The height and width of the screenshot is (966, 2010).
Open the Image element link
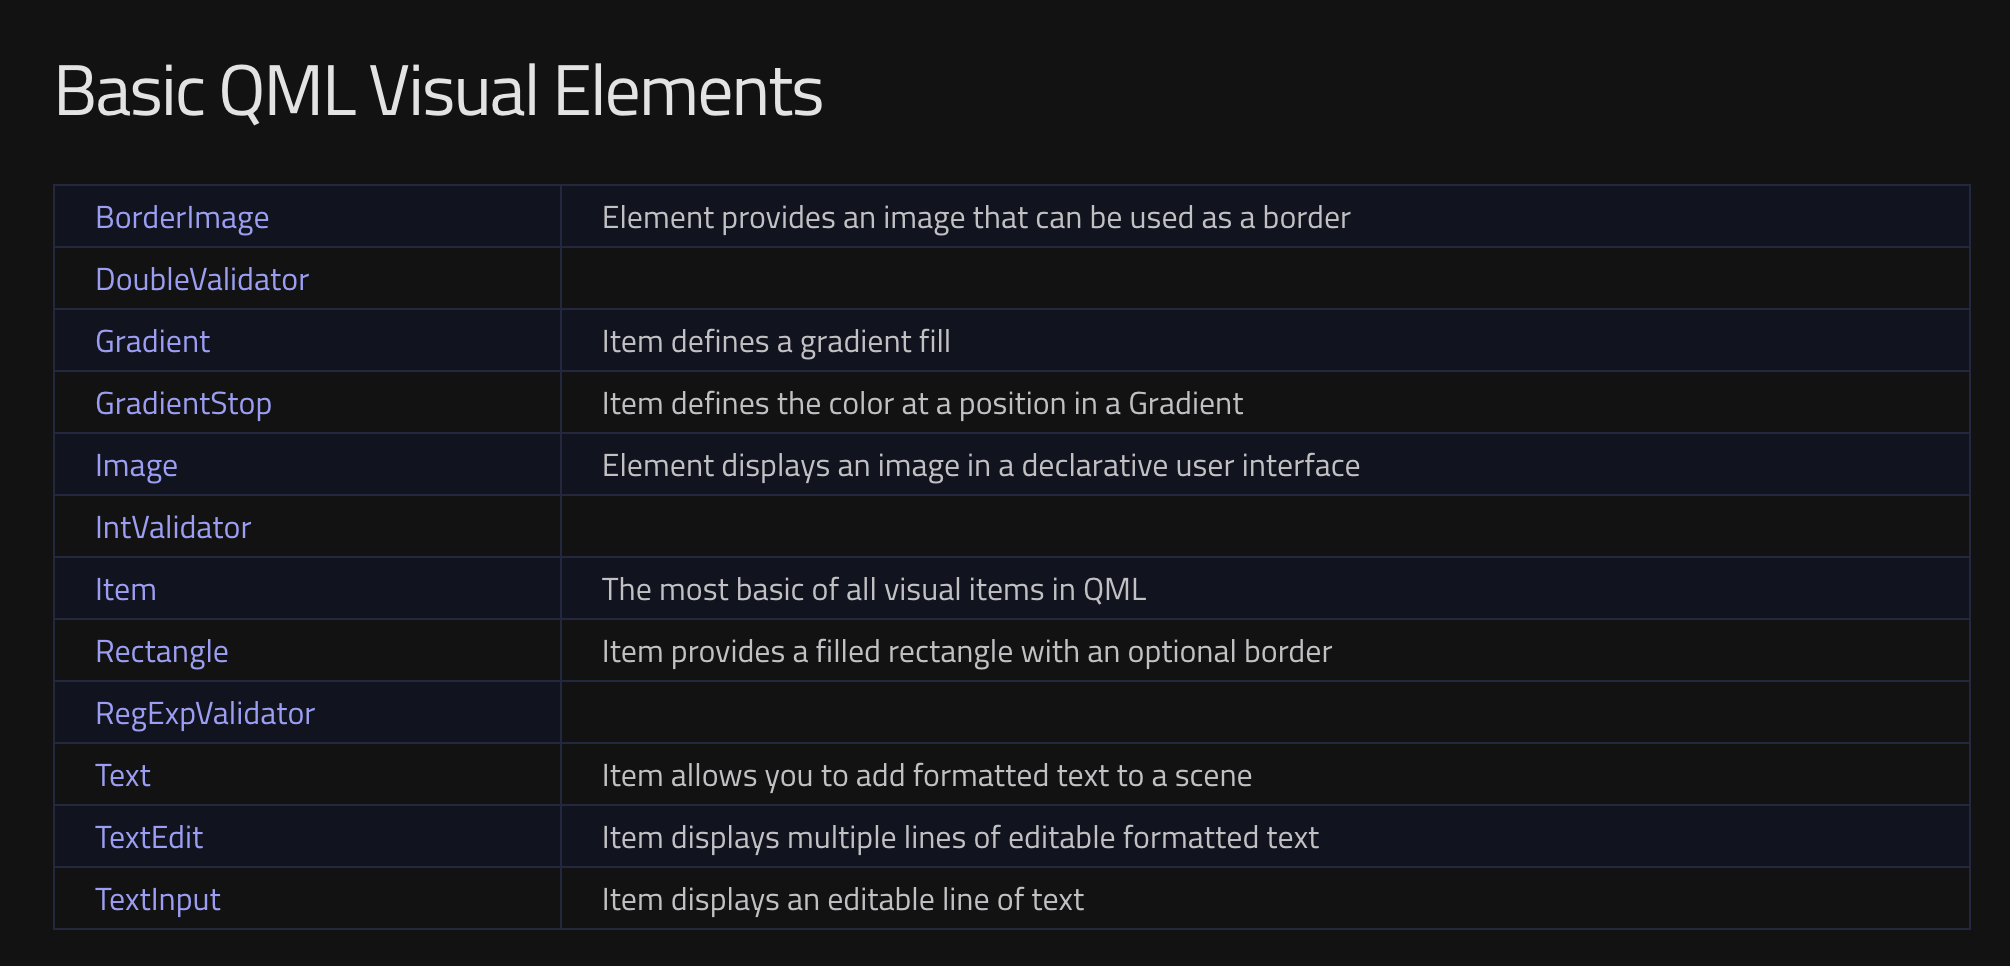(x=136, y=466)
